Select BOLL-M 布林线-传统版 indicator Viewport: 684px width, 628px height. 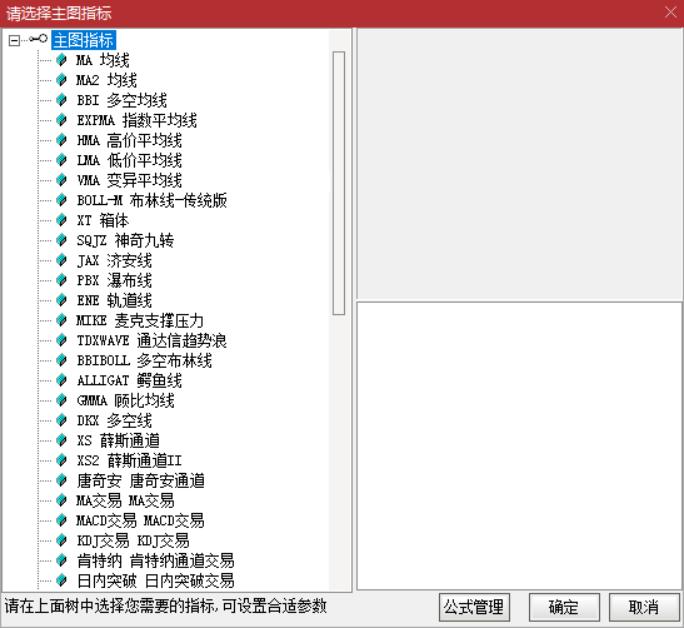pos(152,201)
